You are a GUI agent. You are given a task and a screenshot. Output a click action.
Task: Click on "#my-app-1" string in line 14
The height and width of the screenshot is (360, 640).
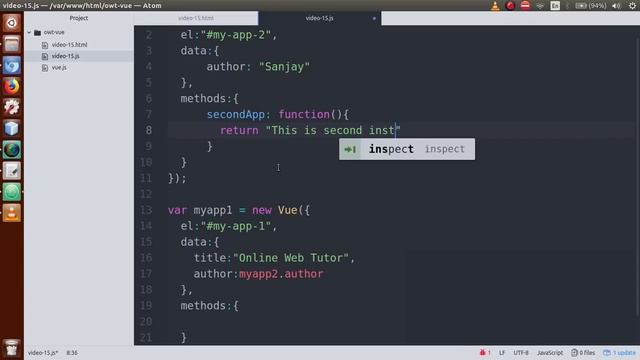coord(236,226)
